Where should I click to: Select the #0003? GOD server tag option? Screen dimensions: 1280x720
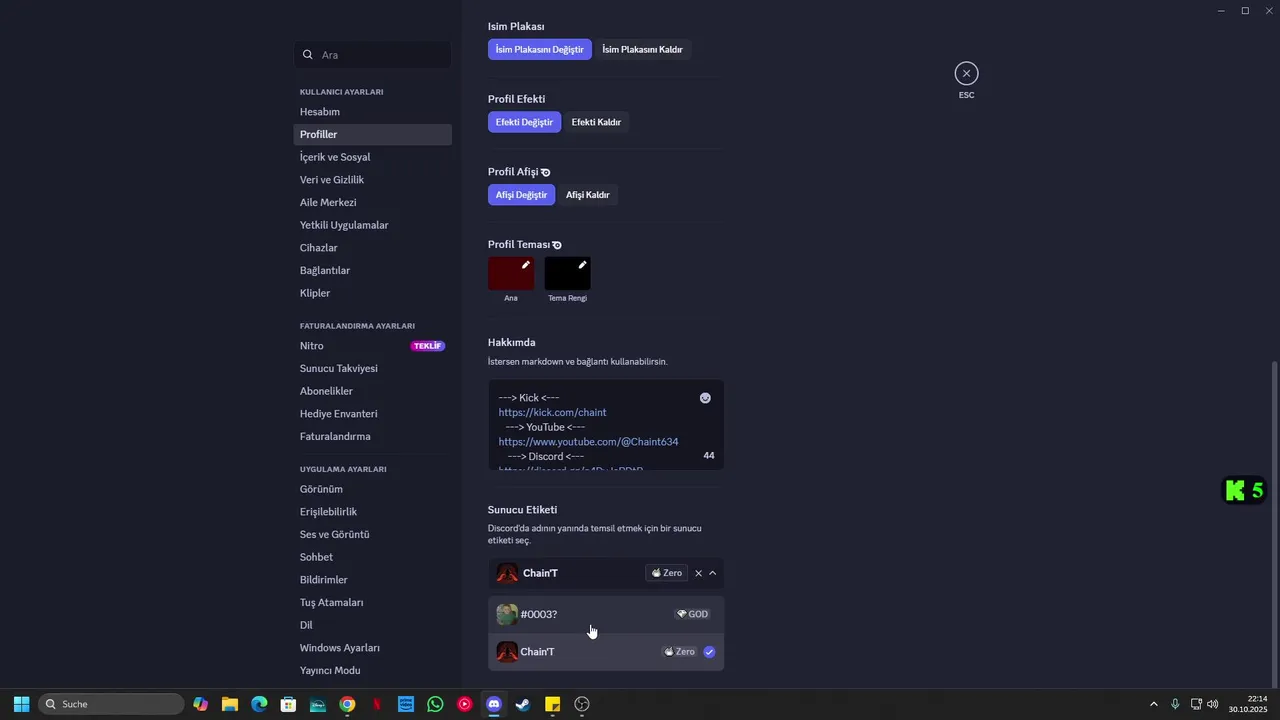pyautogui.click(x=606, y=614)
